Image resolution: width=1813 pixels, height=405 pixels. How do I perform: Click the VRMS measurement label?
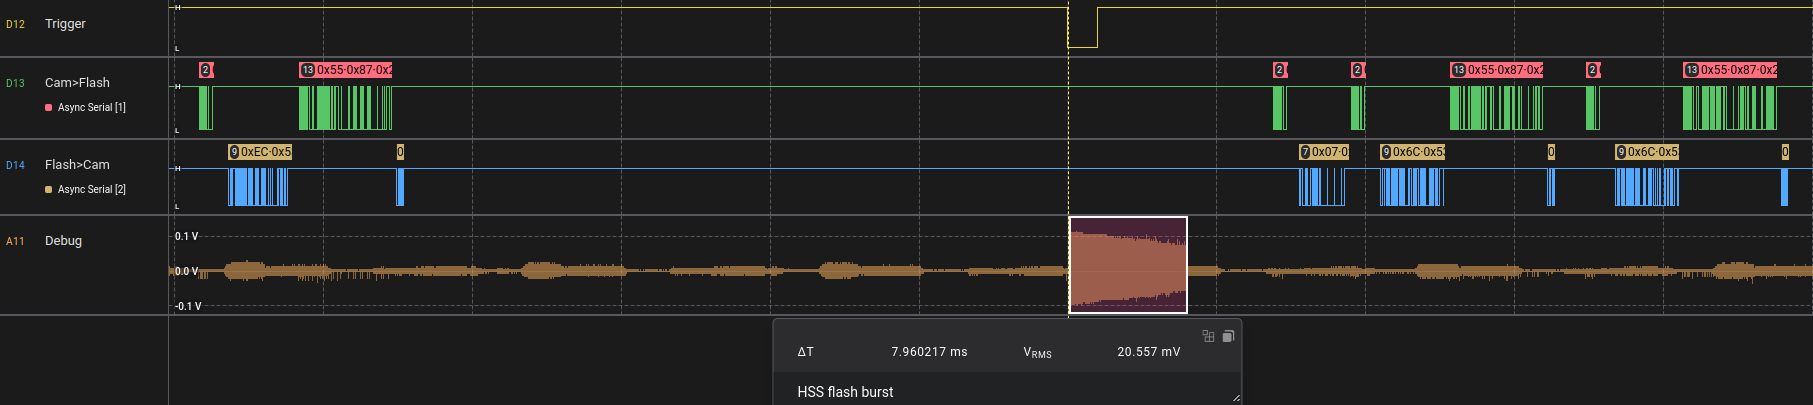pyautogui.click(x=1037, y=353)
